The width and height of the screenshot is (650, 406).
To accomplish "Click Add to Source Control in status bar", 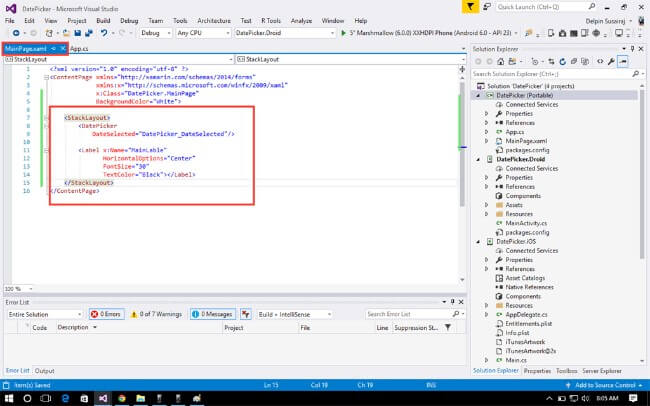I will tap(605, 384).
